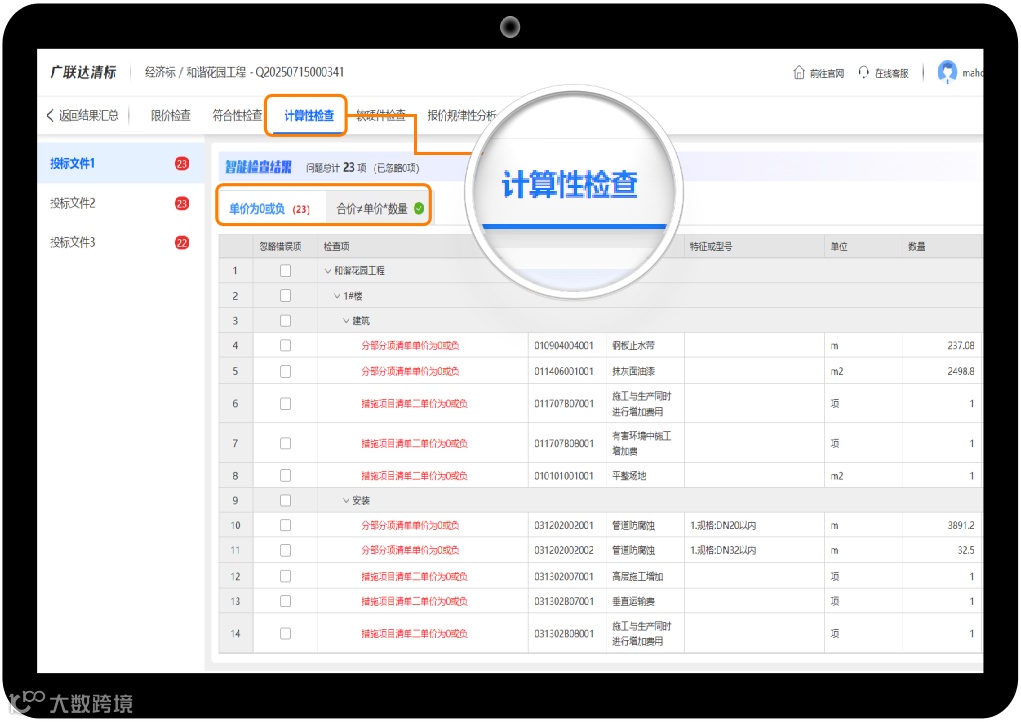The image size is (1021, 722).
Task: Click 检查项 column header
Action: (336, 247)
